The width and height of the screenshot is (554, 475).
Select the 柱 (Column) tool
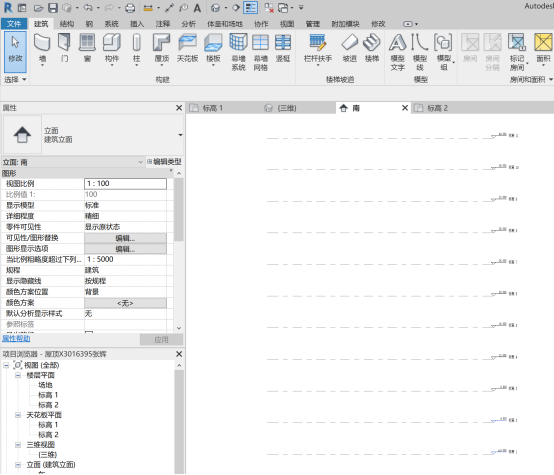point(137,48)
